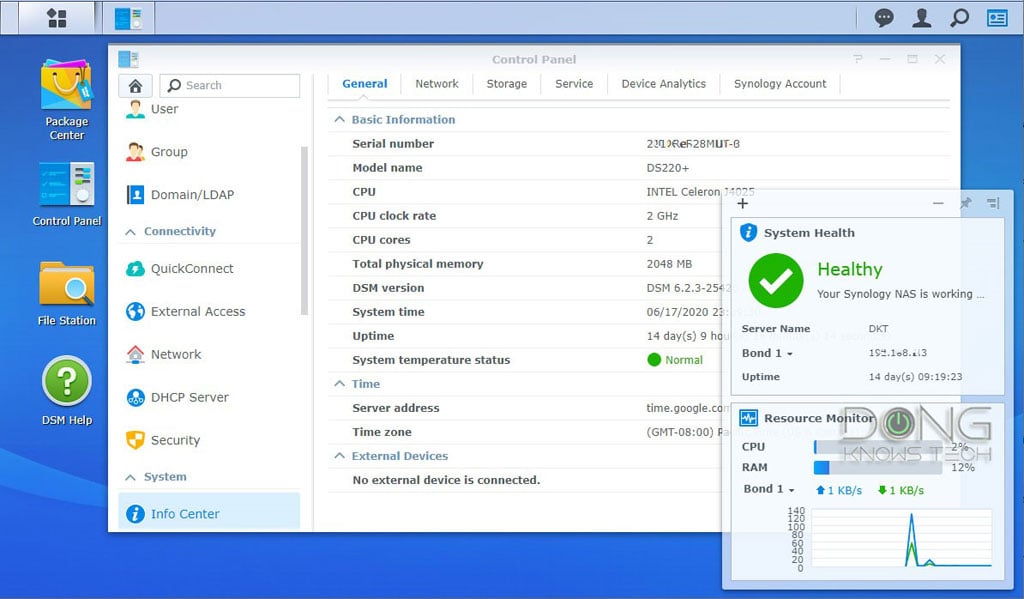Switch to the Network tab
Image resolution: width=1024 pixels, height=599 pixels.
coord(437,84)
